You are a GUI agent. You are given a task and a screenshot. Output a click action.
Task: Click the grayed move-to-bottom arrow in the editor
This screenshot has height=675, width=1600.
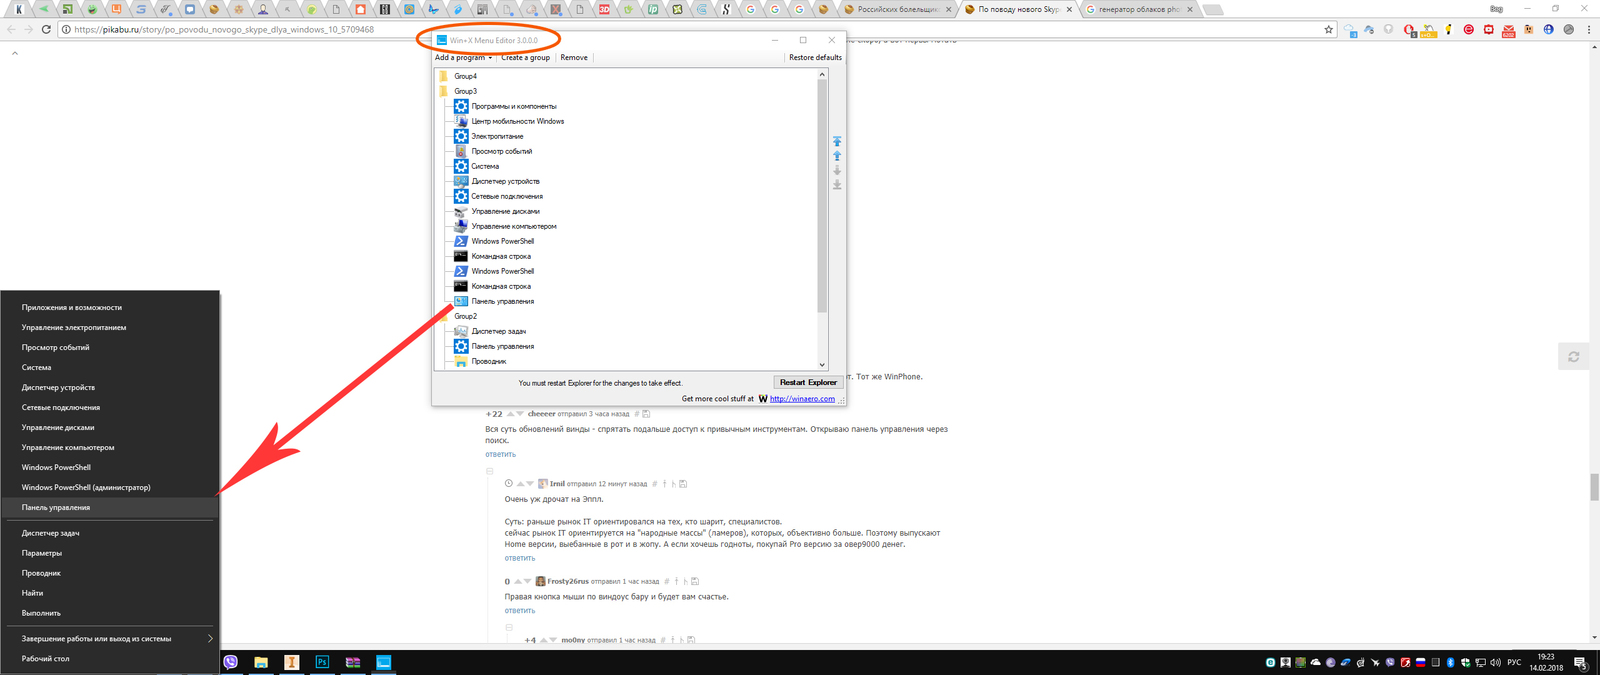(x=837, y=185)
